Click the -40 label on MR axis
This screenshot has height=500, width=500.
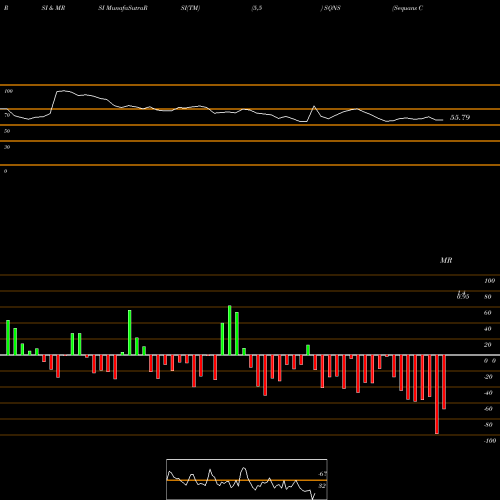point(488,393)
